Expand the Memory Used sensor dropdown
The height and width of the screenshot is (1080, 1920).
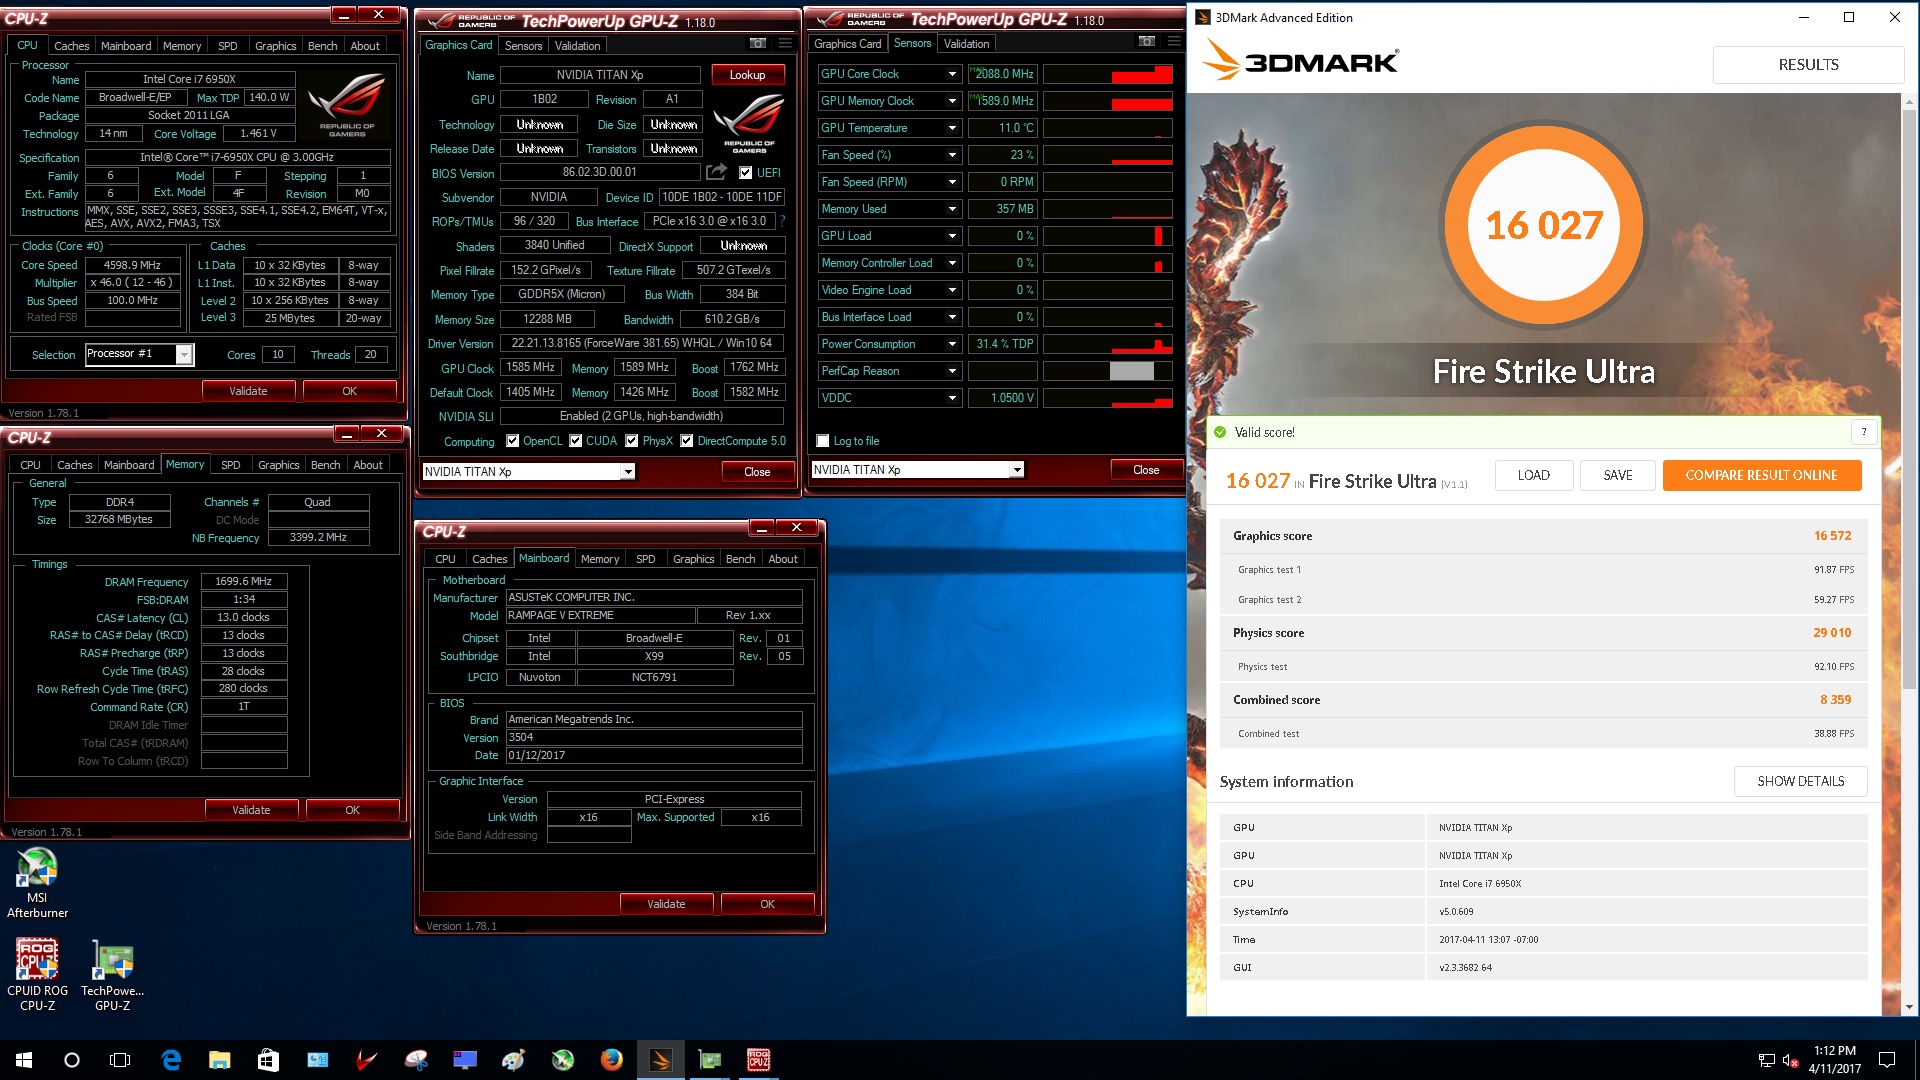[x=951, y=209]
